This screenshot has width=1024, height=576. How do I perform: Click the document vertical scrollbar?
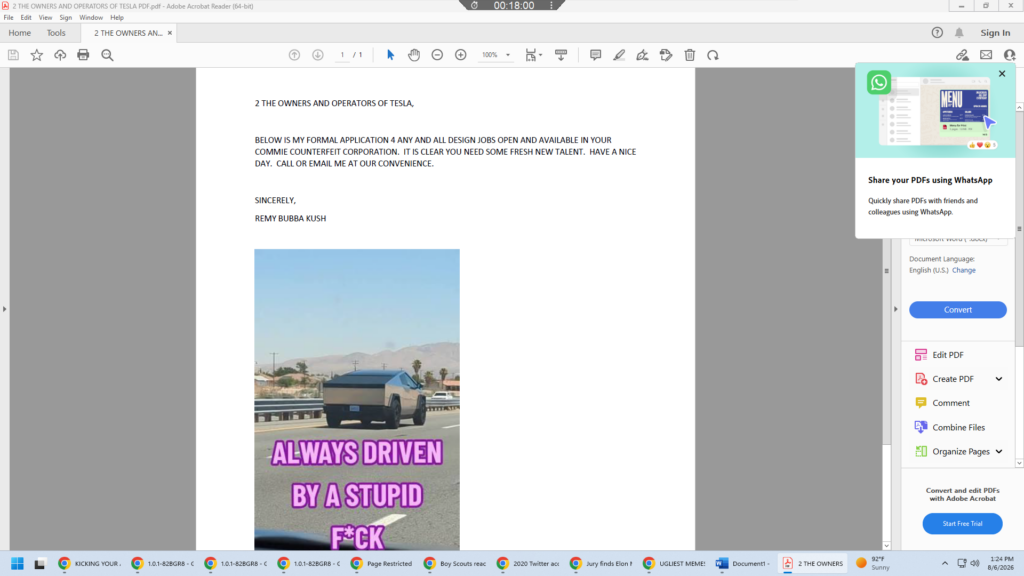[x=886, y=270]
